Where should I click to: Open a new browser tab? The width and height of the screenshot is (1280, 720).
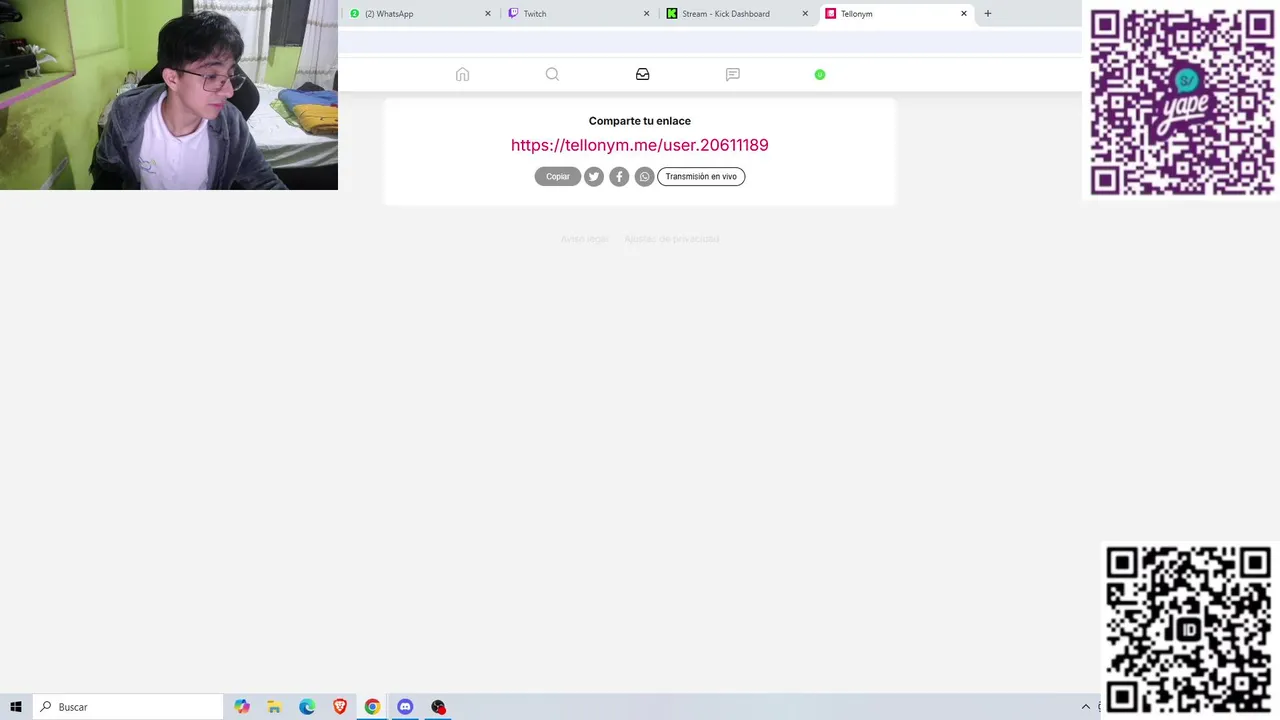(988, 14)
